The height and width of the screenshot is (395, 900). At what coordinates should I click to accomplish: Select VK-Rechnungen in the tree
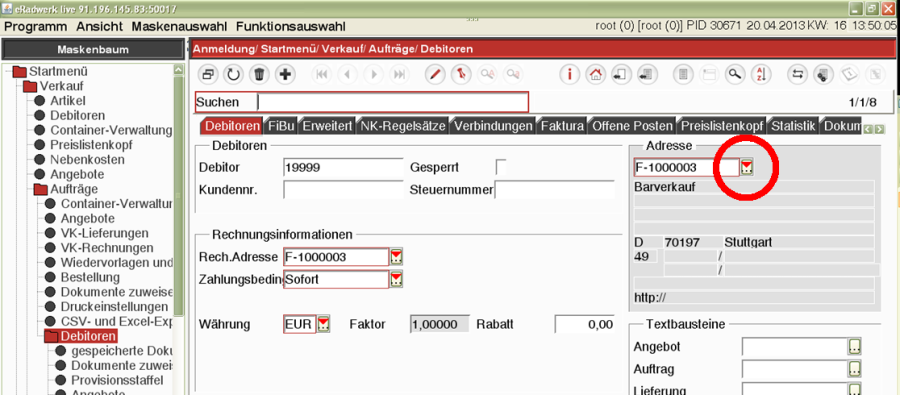(107, 248)
